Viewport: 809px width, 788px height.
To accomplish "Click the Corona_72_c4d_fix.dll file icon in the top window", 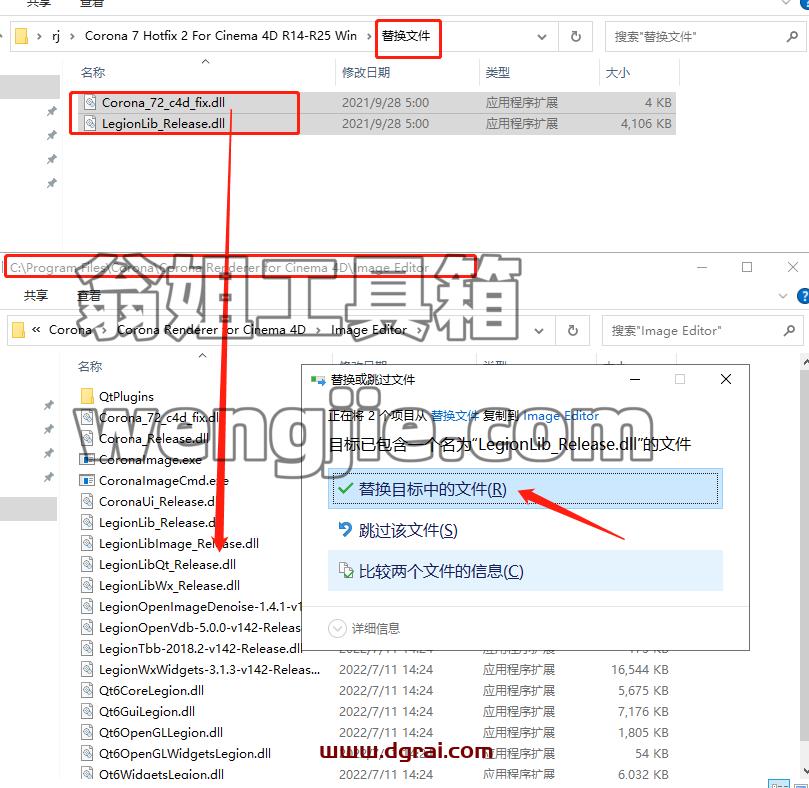I will pyautogui.click(x=90, y=102).
